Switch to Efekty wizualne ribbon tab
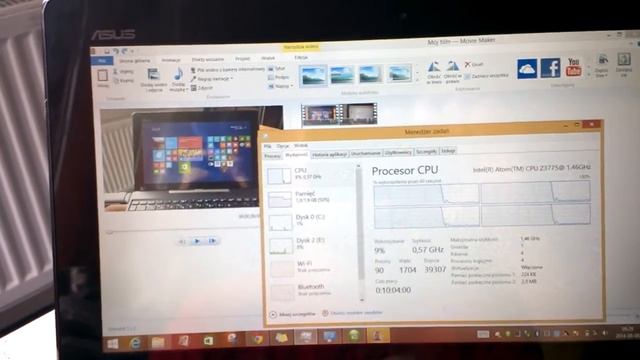Image resolution: width=640 pixels, height=360 pixels. (208, 60)
